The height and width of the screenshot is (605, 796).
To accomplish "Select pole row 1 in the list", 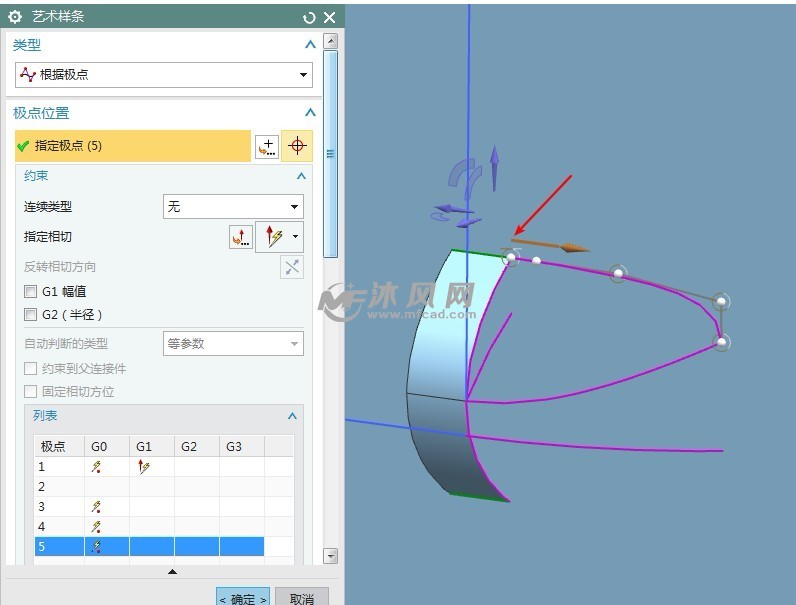I will click(163, 466).
